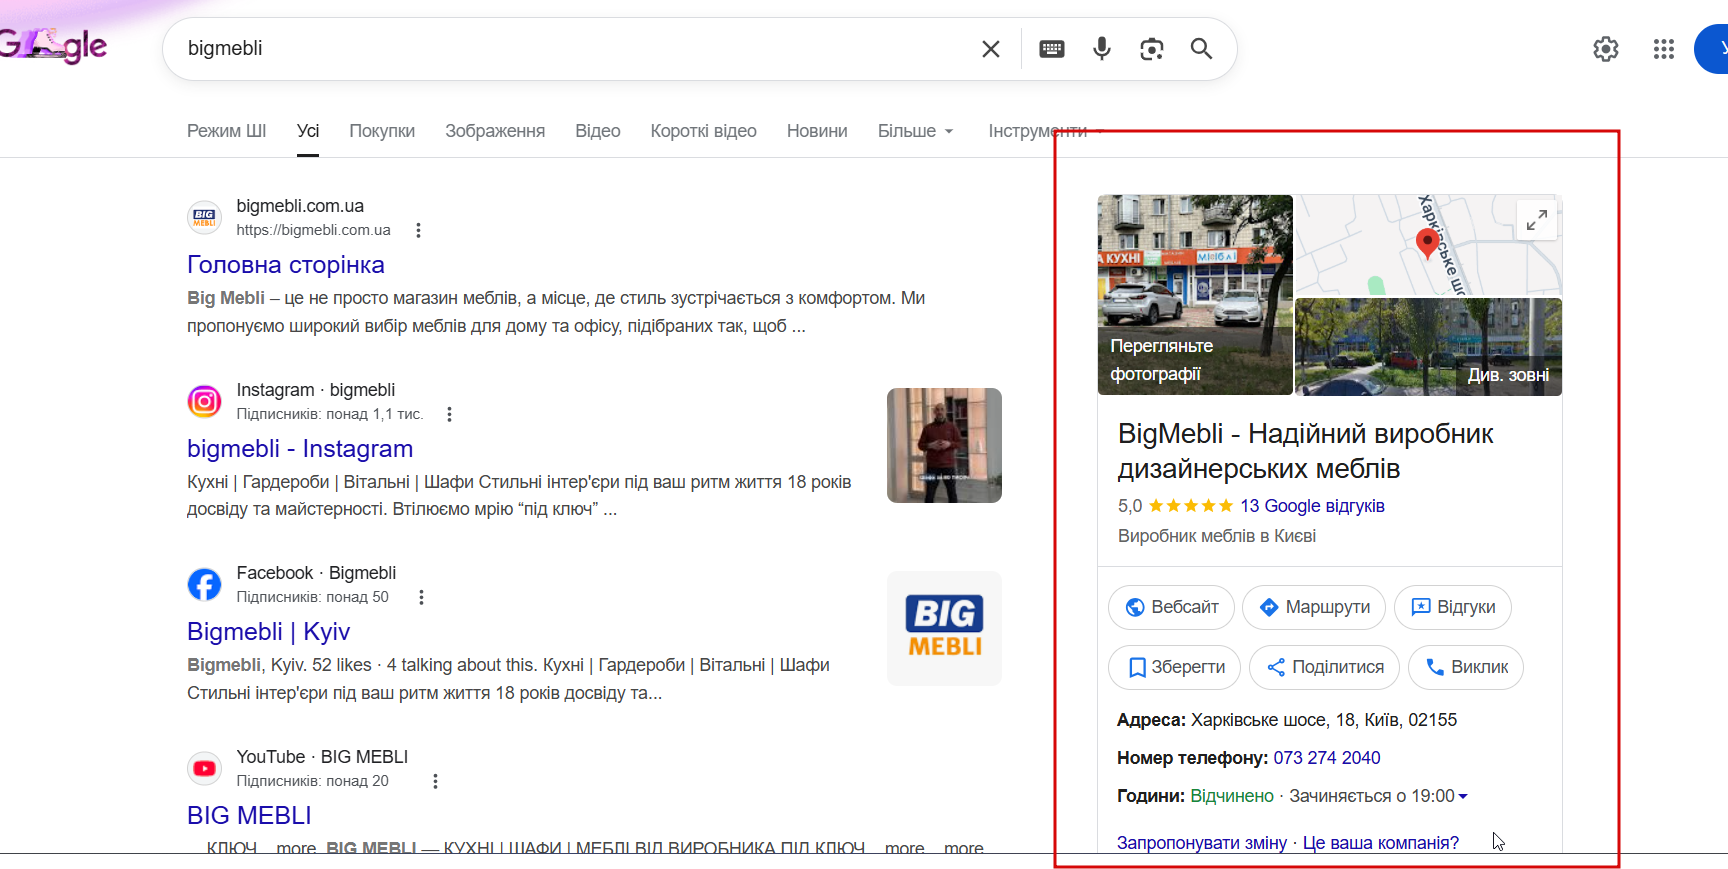The height and width of the screenshot is (869, 1728).
Task: Click the Виробник меблів в Києві category text
Action: click(1217, 536)
